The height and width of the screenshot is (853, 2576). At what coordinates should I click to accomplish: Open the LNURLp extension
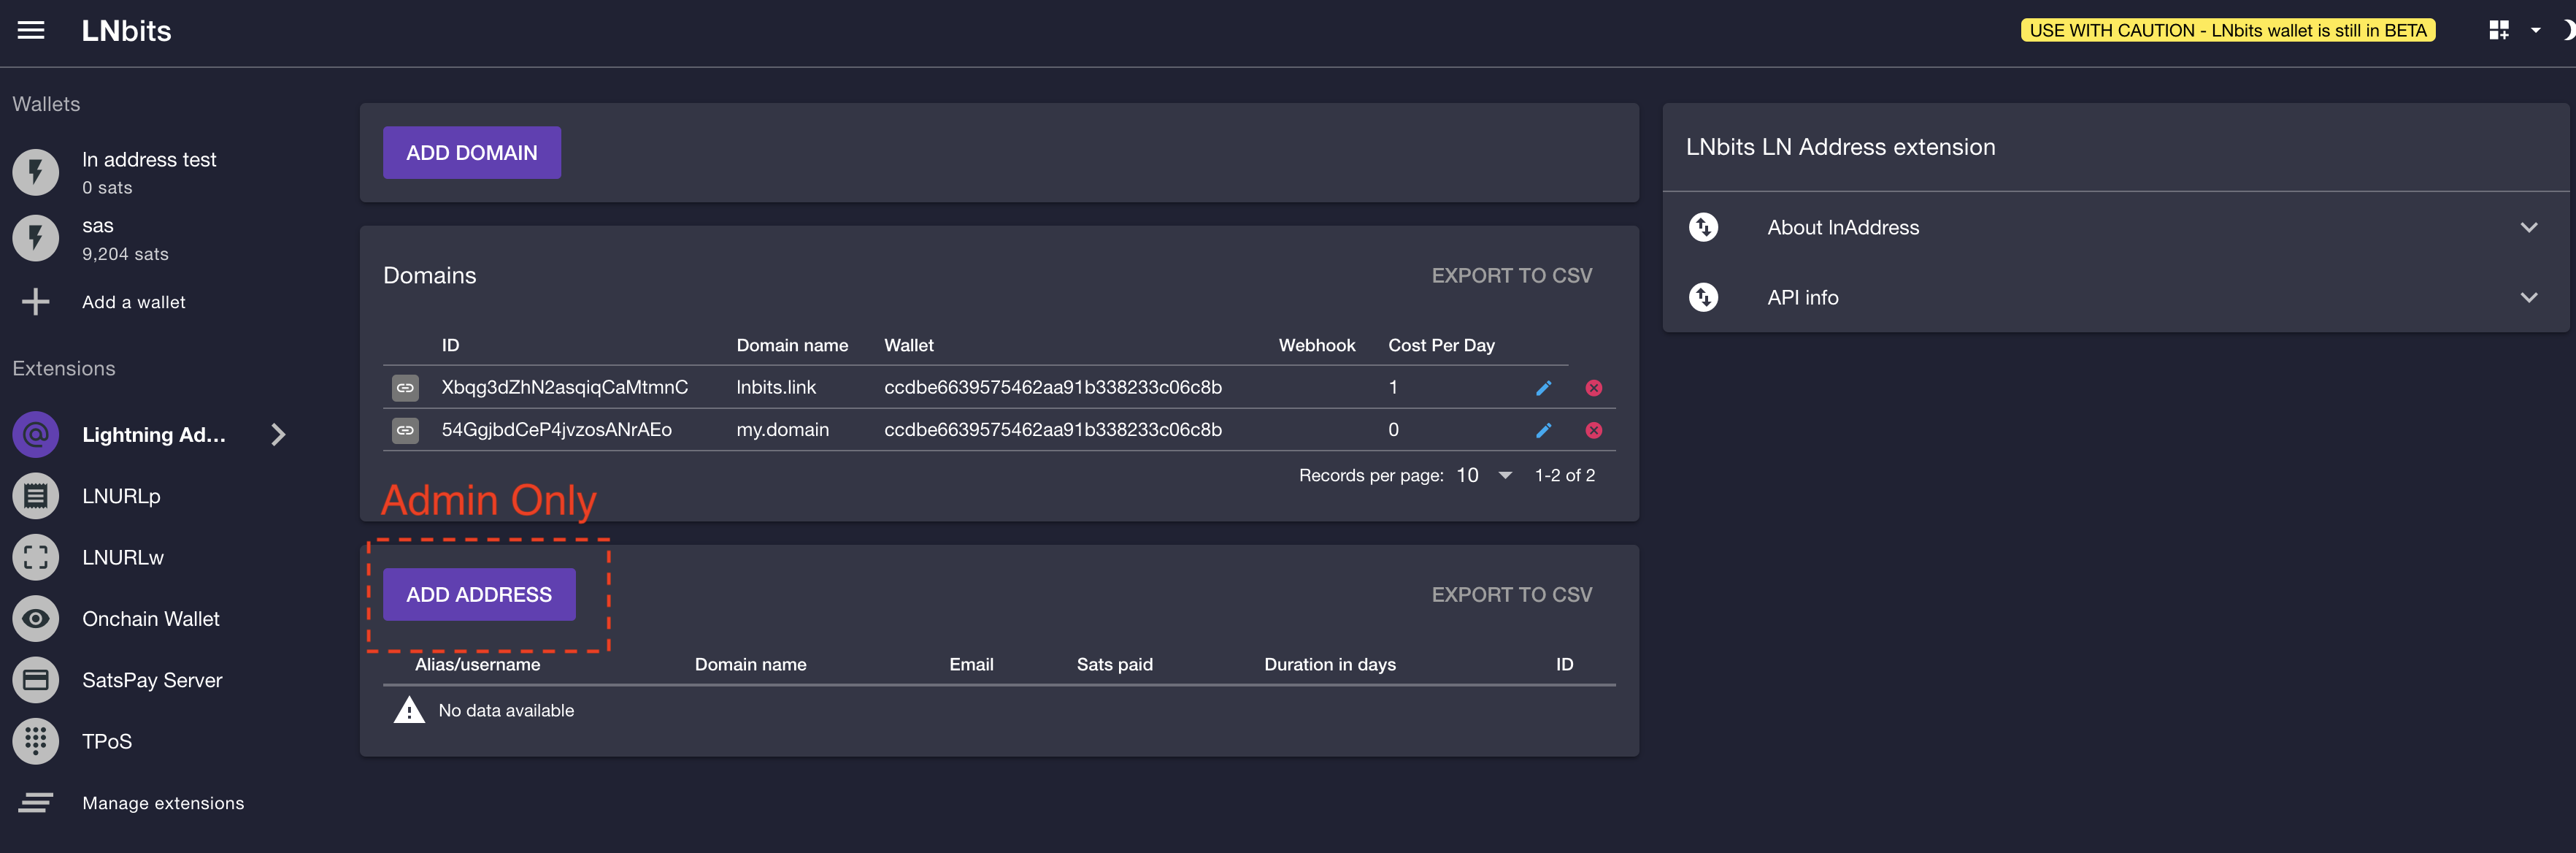[x=36, y=495]
